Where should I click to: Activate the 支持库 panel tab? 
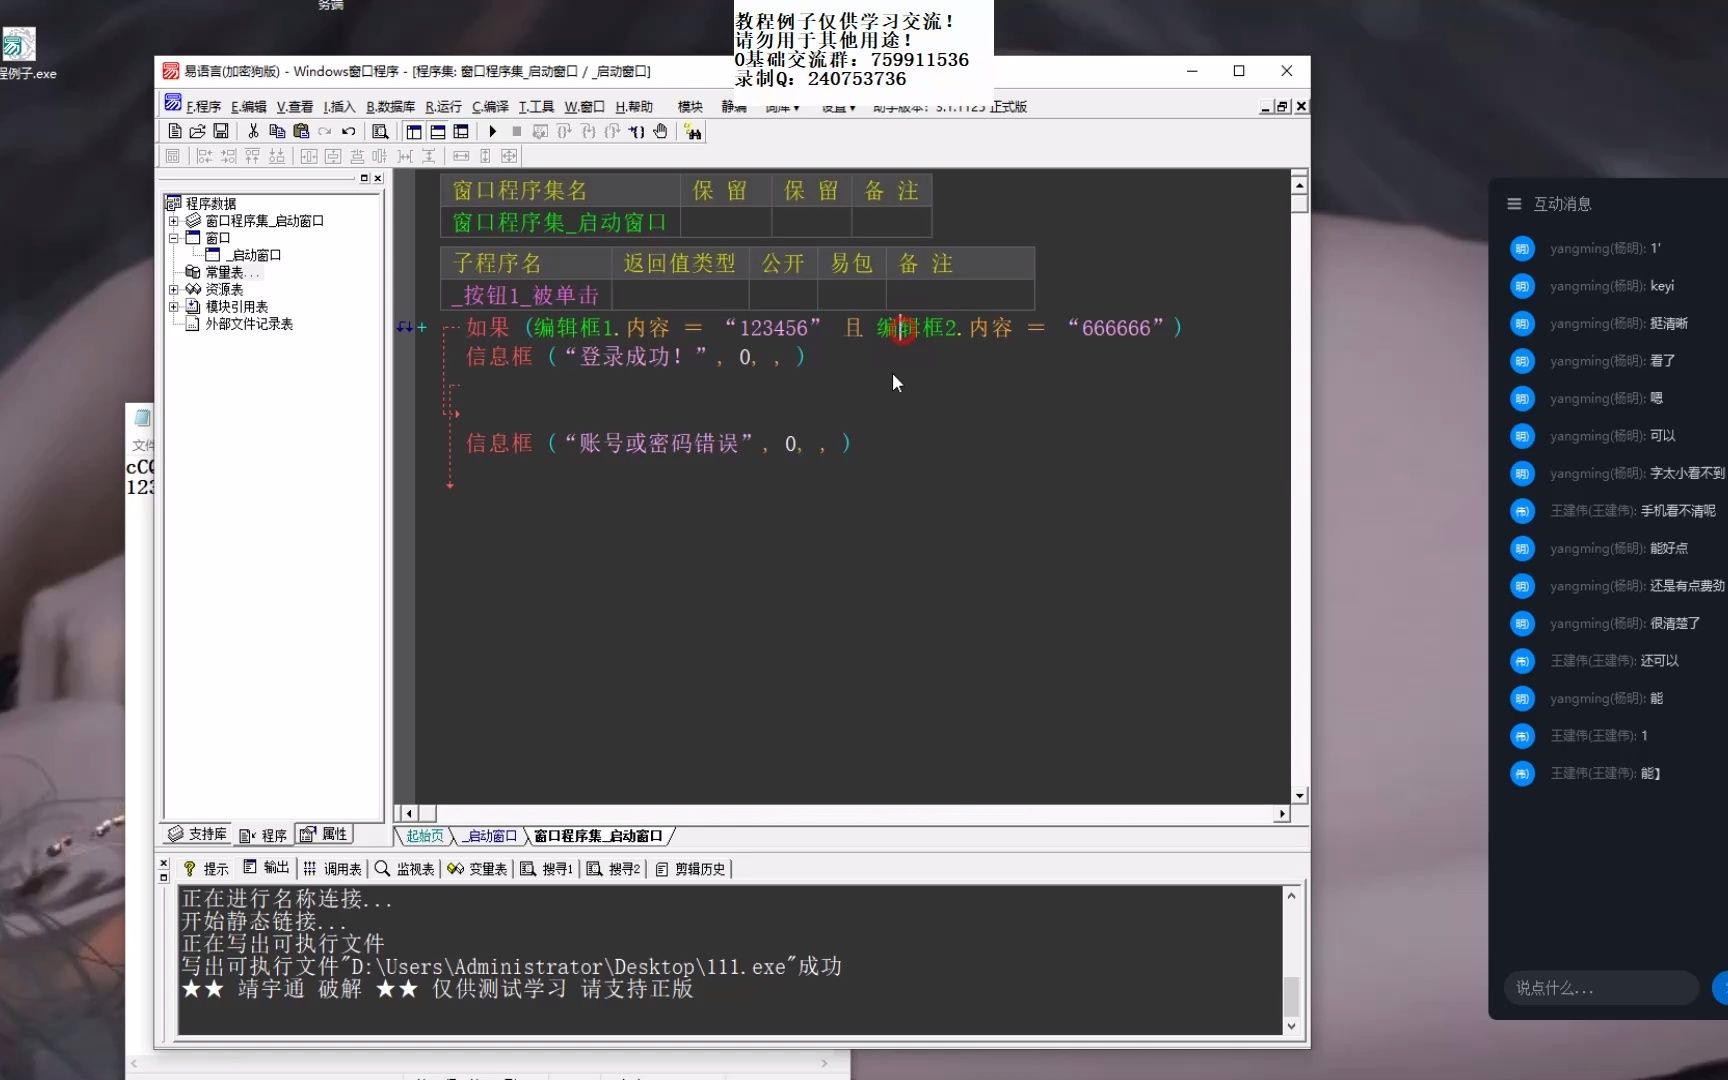point(196,833)
